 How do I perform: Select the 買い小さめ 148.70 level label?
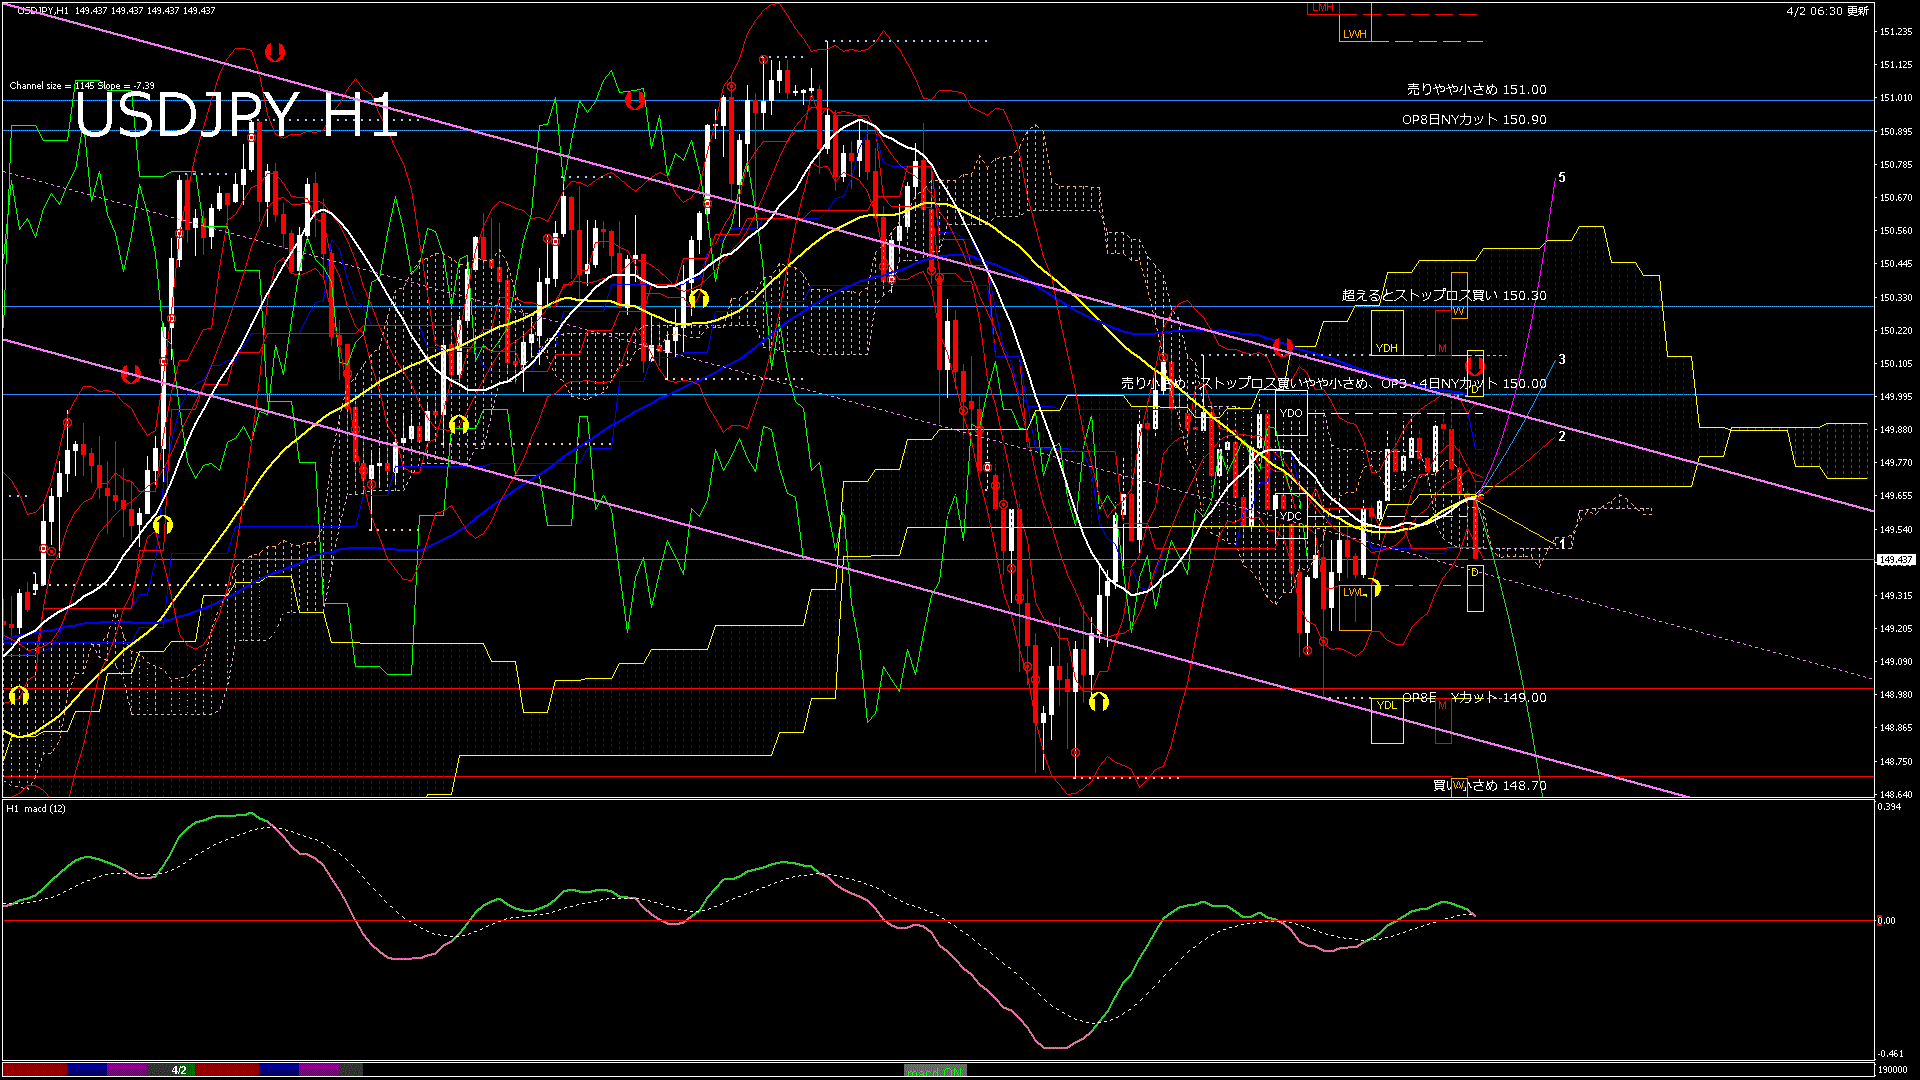[1489, 785]
